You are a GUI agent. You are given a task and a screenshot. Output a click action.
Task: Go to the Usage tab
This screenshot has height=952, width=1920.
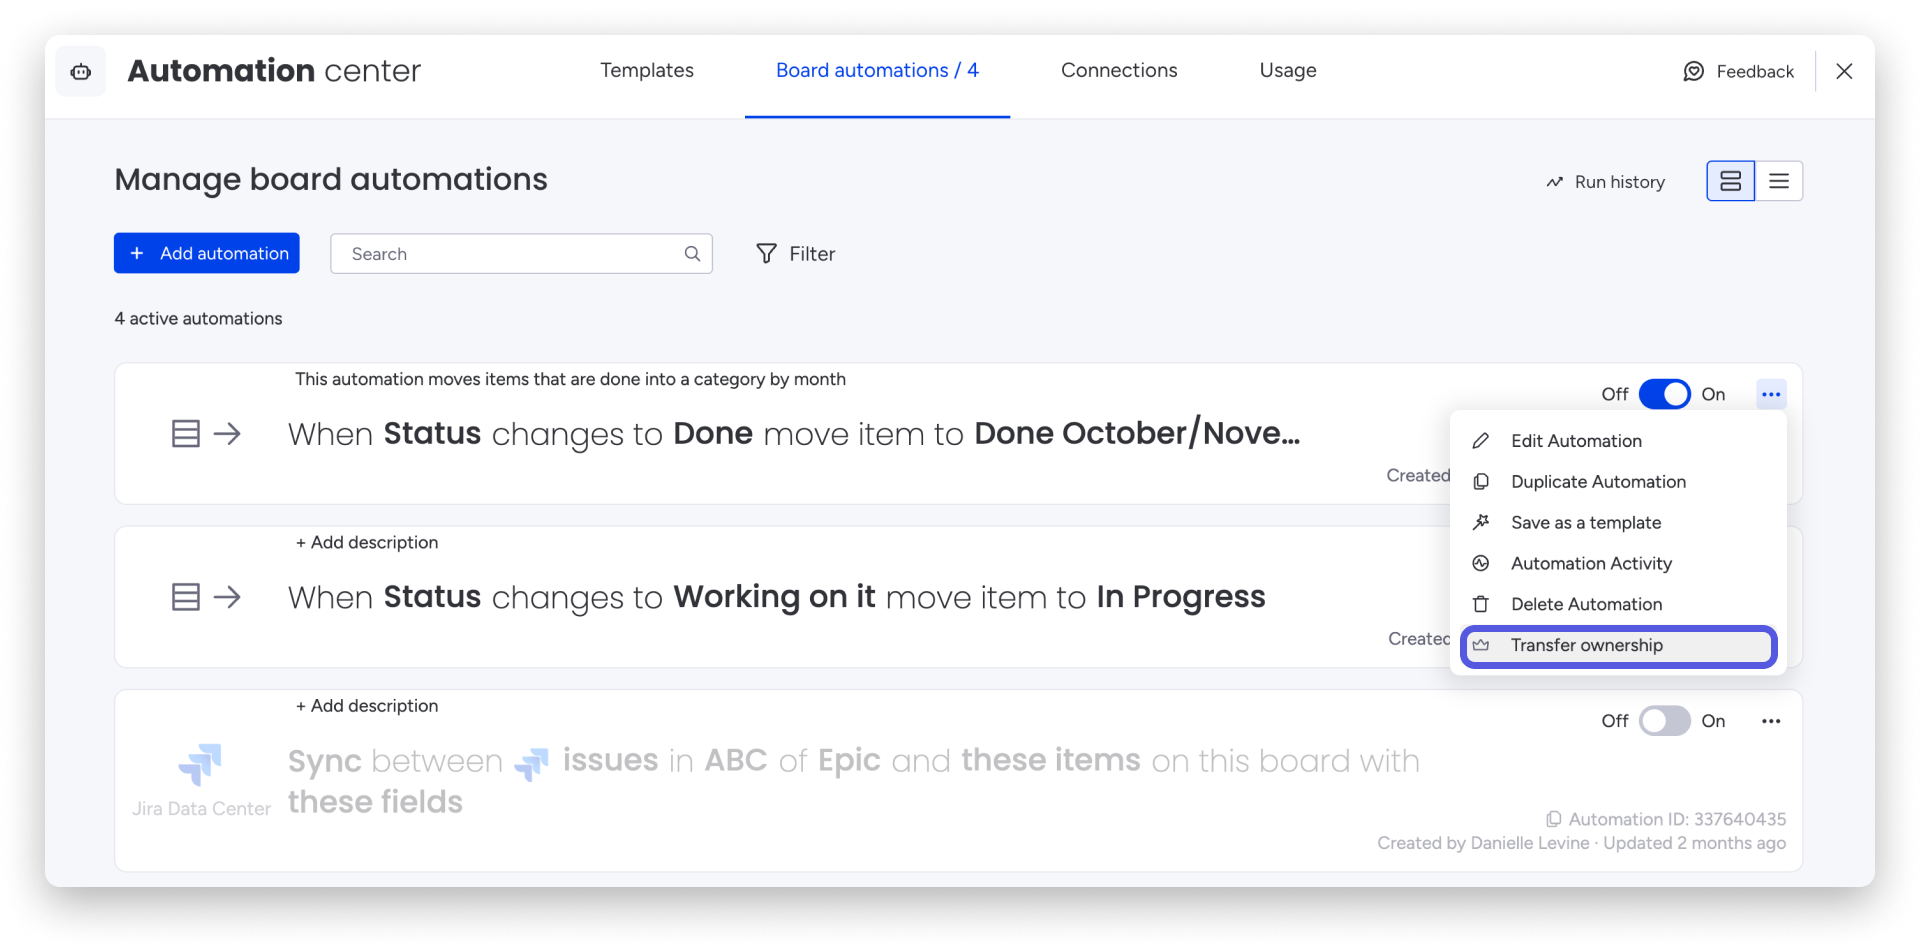tap(1288, 70)
